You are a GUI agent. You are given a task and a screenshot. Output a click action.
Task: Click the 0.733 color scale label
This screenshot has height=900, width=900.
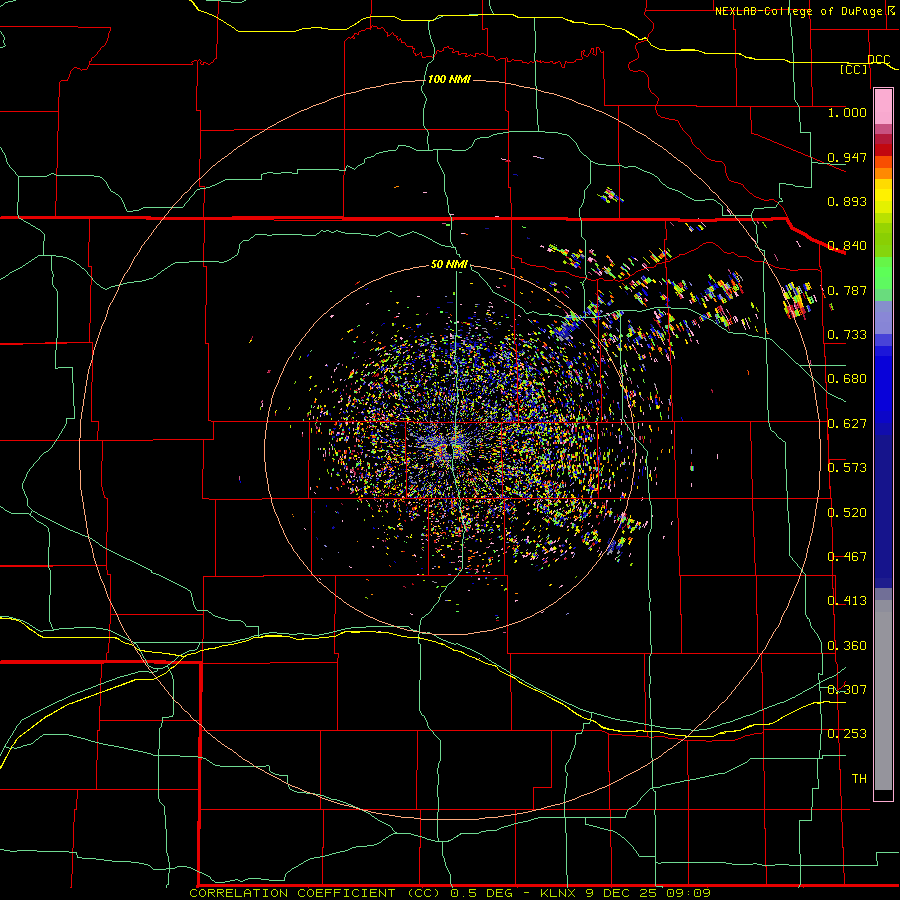847,335
